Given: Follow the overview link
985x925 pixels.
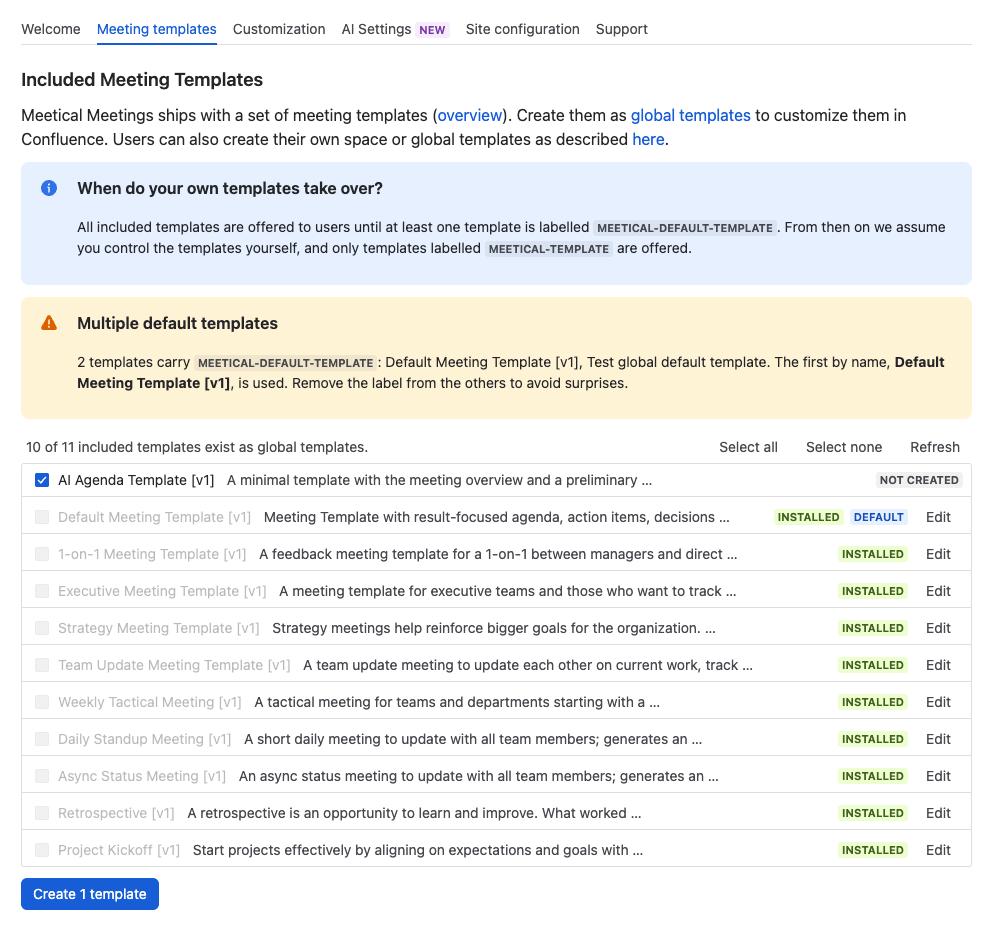Looking at the screenshot, I should click(x=470, y=116).
